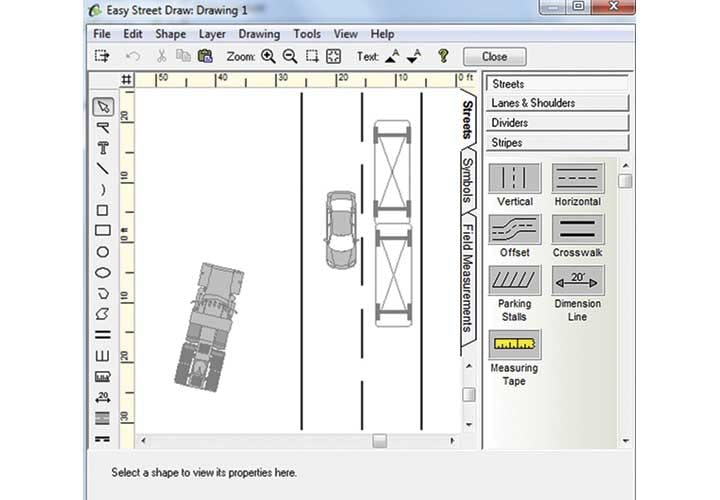Expand the Dividers category
The width and height of the screenshot is (720, 500).
(x=557, y=123)
